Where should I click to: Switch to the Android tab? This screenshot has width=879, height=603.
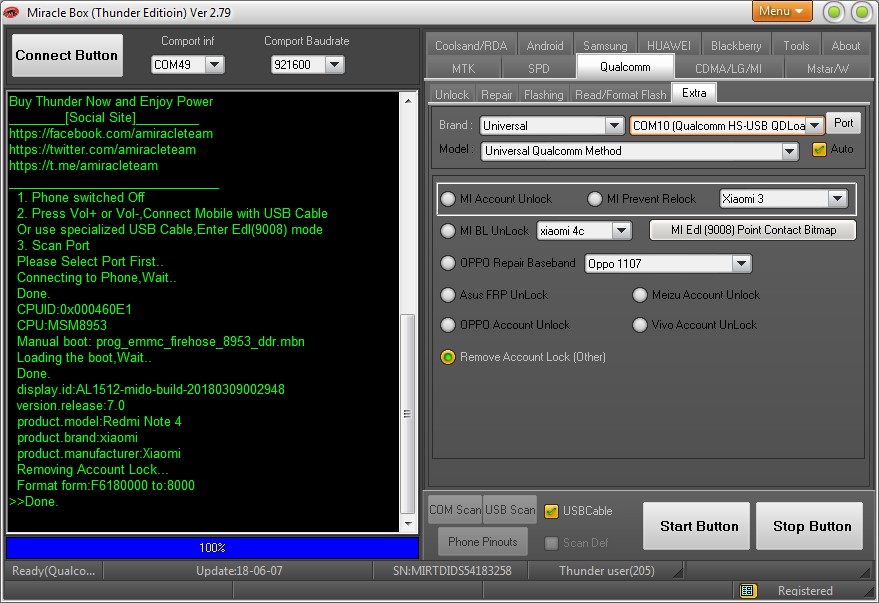pos(545,45)
